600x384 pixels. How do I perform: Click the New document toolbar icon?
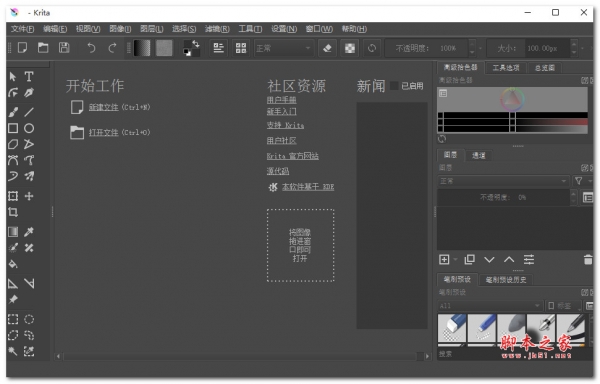click(23, 48)
